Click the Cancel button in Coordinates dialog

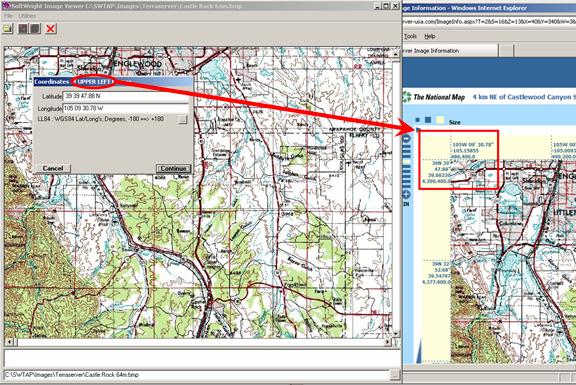(x=53, y=168)
